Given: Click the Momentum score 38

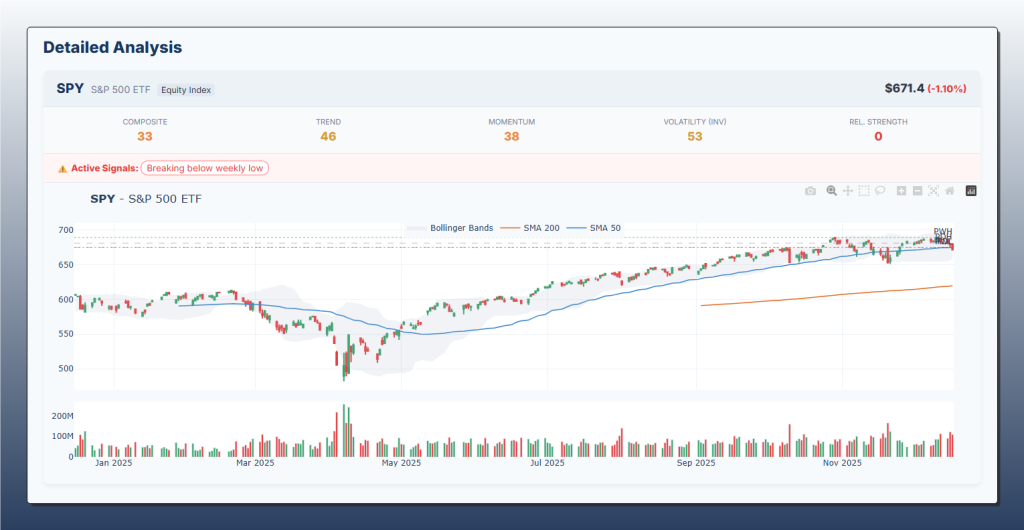Looking at the screenshot, I should click(x=511, y=136).
